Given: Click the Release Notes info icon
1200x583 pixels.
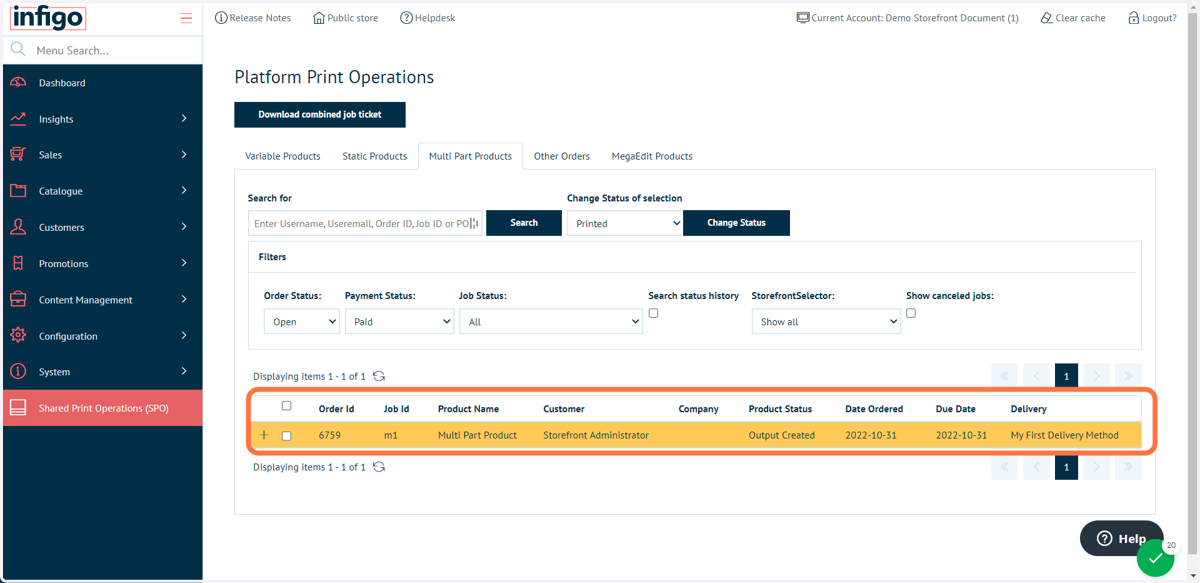Looking at the screenshot, I should coord(221,18).
